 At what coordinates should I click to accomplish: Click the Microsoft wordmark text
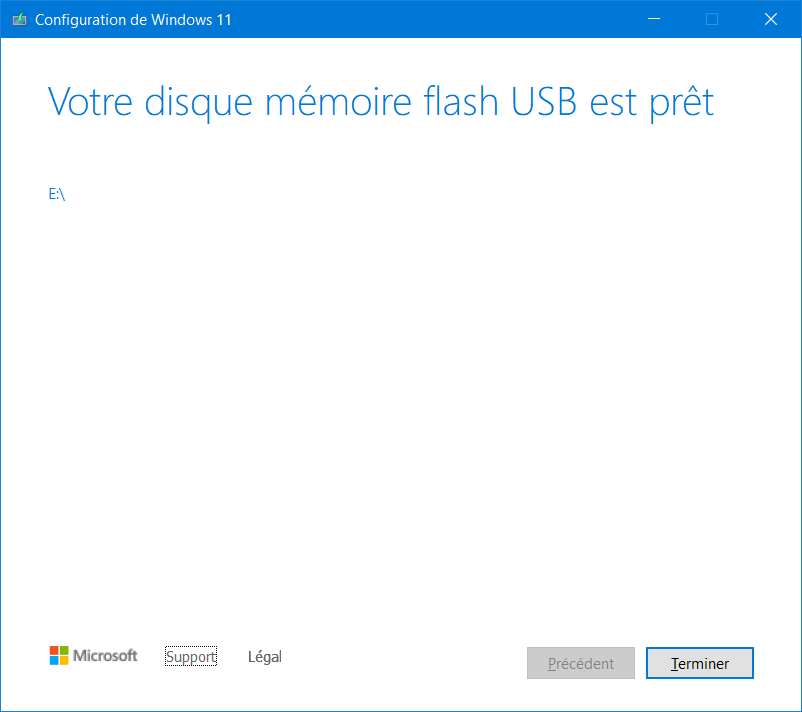(x=105, y=655)
